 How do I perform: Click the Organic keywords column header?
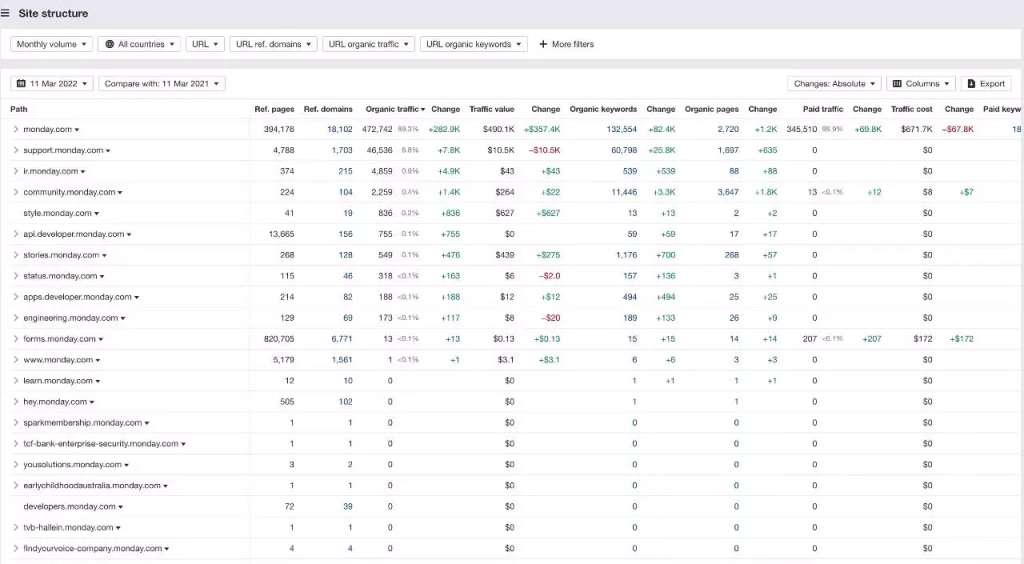[x=603, y=109]
